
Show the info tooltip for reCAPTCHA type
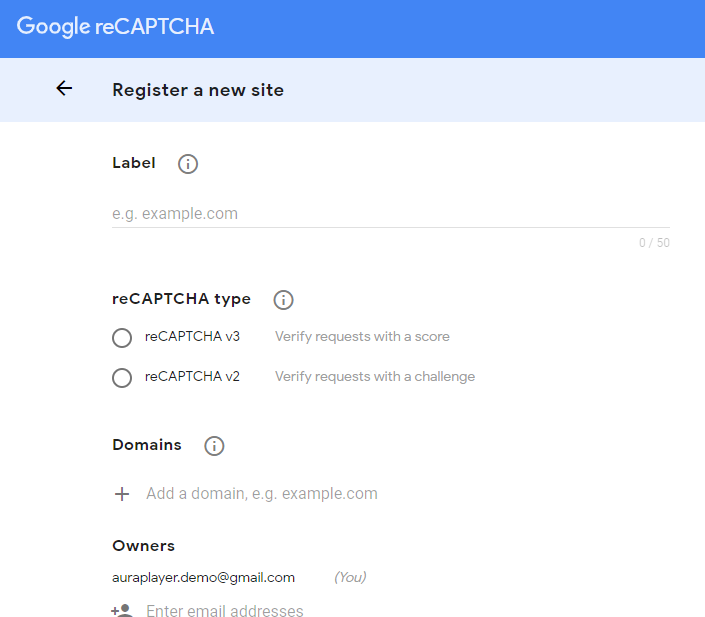pyautogui.click(x=283, y=300)
